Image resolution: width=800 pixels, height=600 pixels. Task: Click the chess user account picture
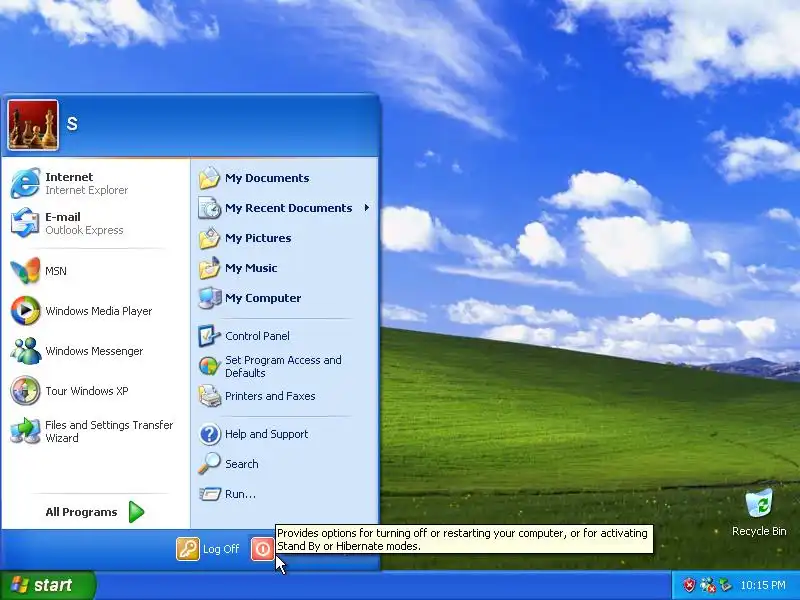[33, 125]
